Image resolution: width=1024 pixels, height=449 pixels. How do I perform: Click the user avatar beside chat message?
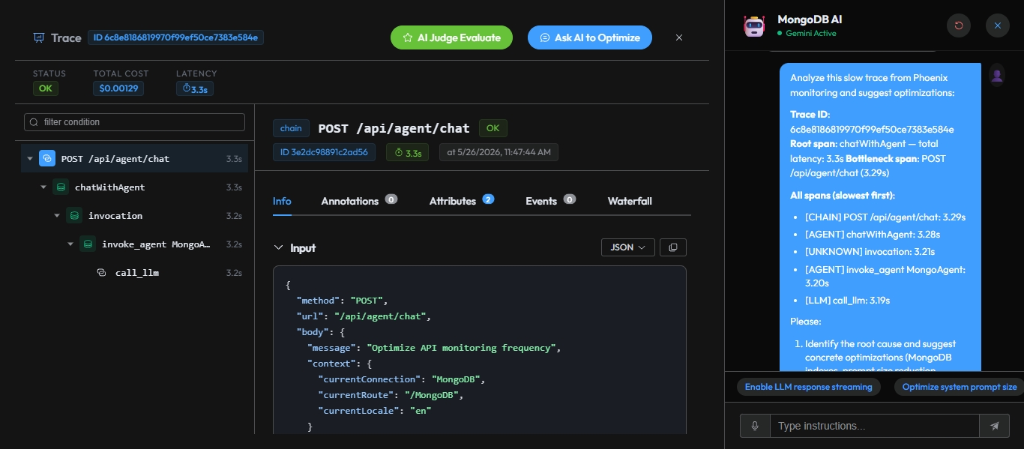(997, 75)
